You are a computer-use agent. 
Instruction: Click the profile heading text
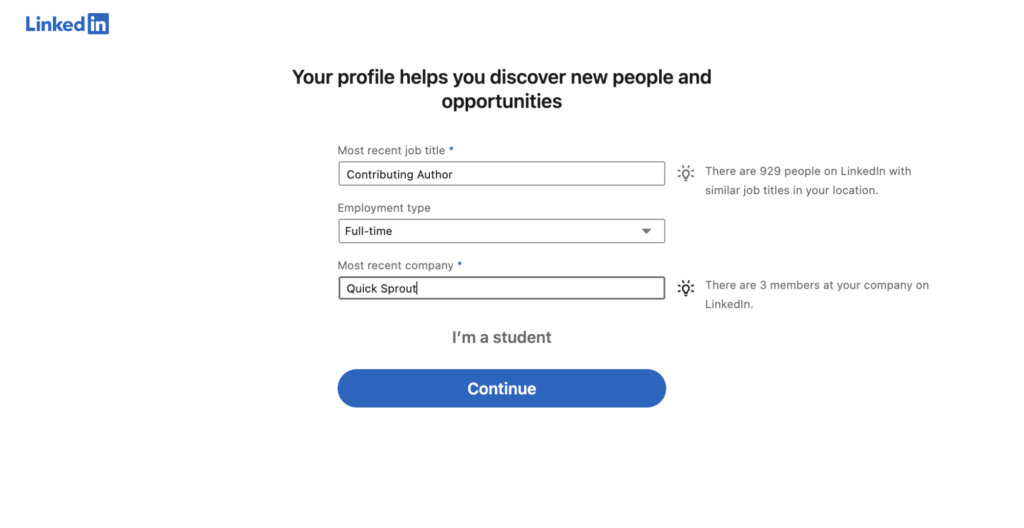coord(501,89)
